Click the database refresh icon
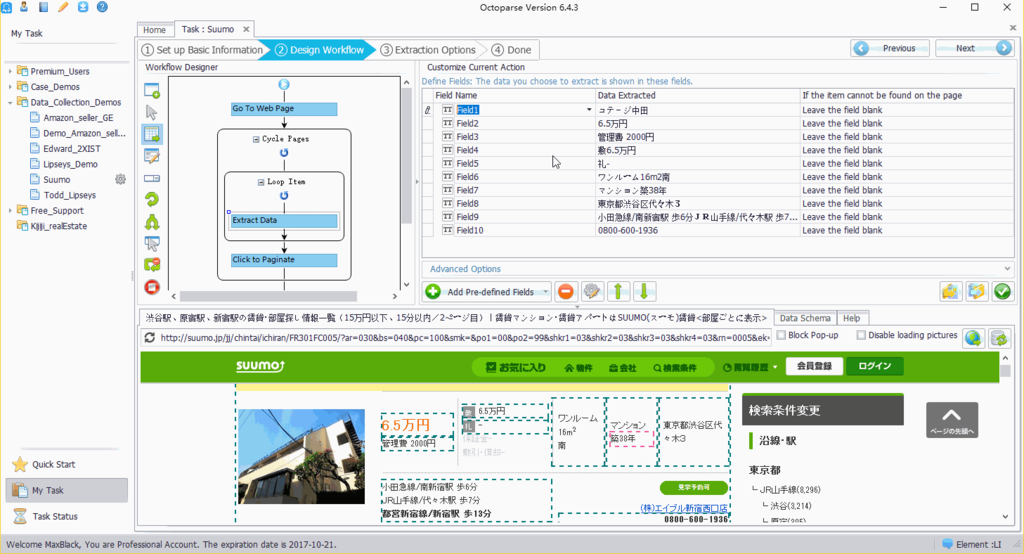The width and height of the screenshot is (1024, 554). tap(999, 338)
